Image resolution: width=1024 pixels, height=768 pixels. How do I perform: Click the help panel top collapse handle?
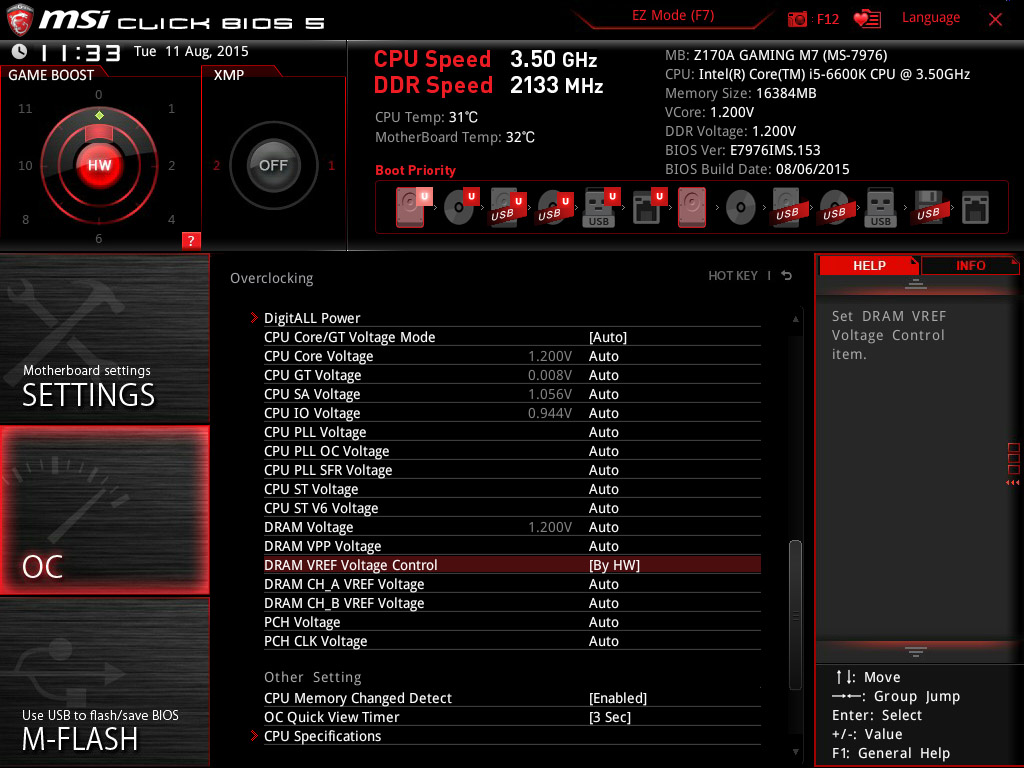click(916, 283)
